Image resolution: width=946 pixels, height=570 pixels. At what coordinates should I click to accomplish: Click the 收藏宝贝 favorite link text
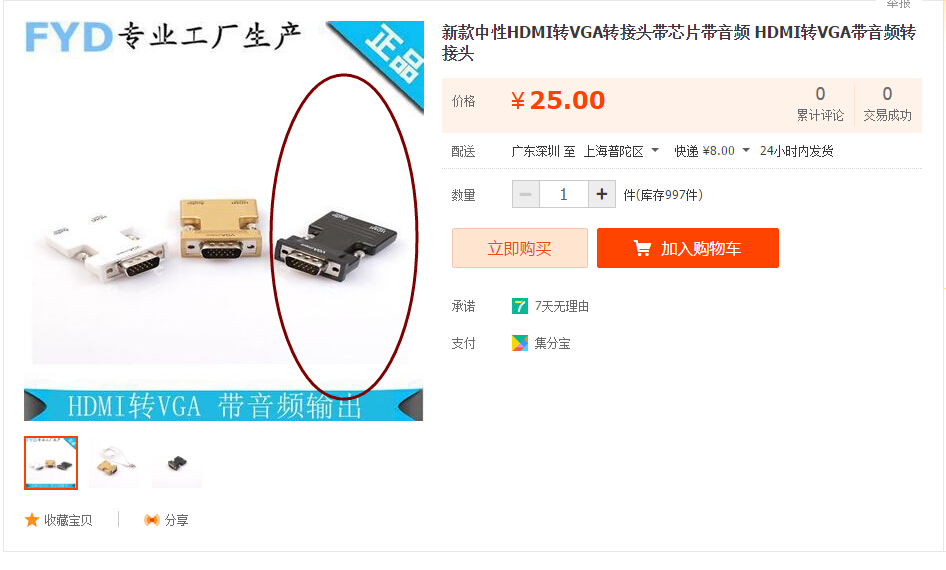click(68, 520)
